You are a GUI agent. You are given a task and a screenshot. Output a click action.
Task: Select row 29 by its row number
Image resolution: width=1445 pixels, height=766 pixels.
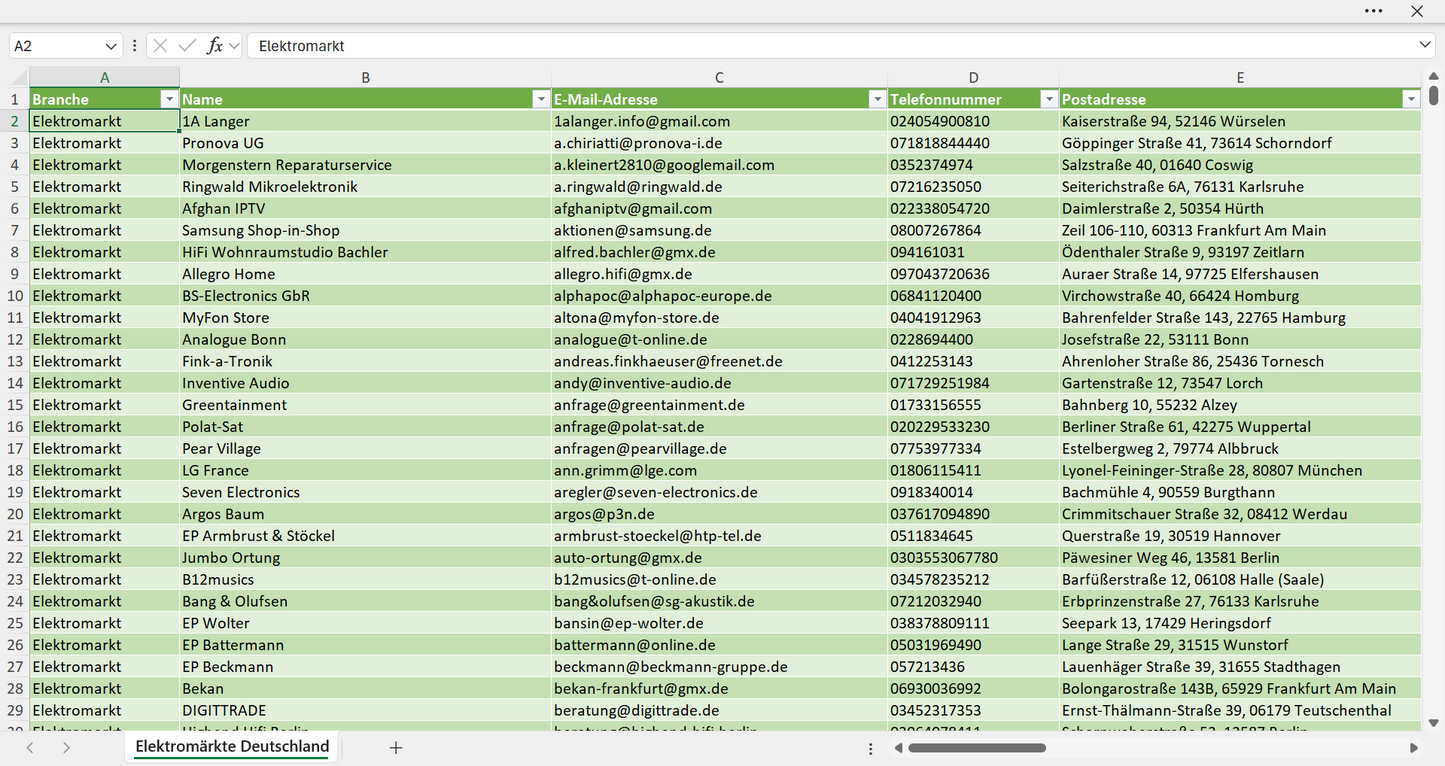click(15, 711)
